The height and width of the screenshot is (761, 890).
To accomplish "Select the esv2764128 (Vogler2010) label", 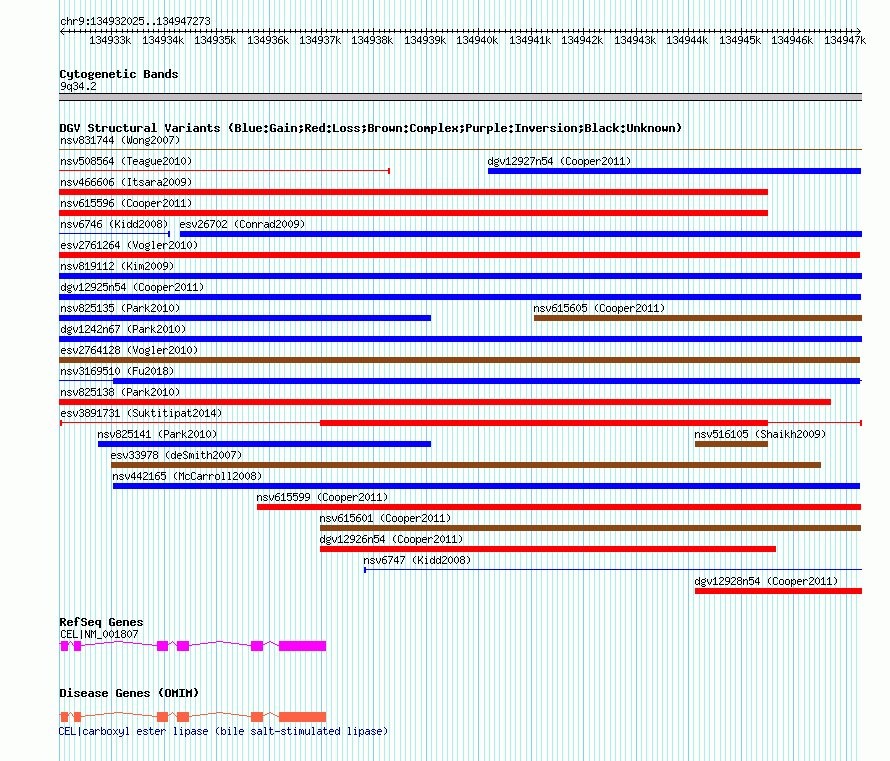I will [x=129, y=350].
